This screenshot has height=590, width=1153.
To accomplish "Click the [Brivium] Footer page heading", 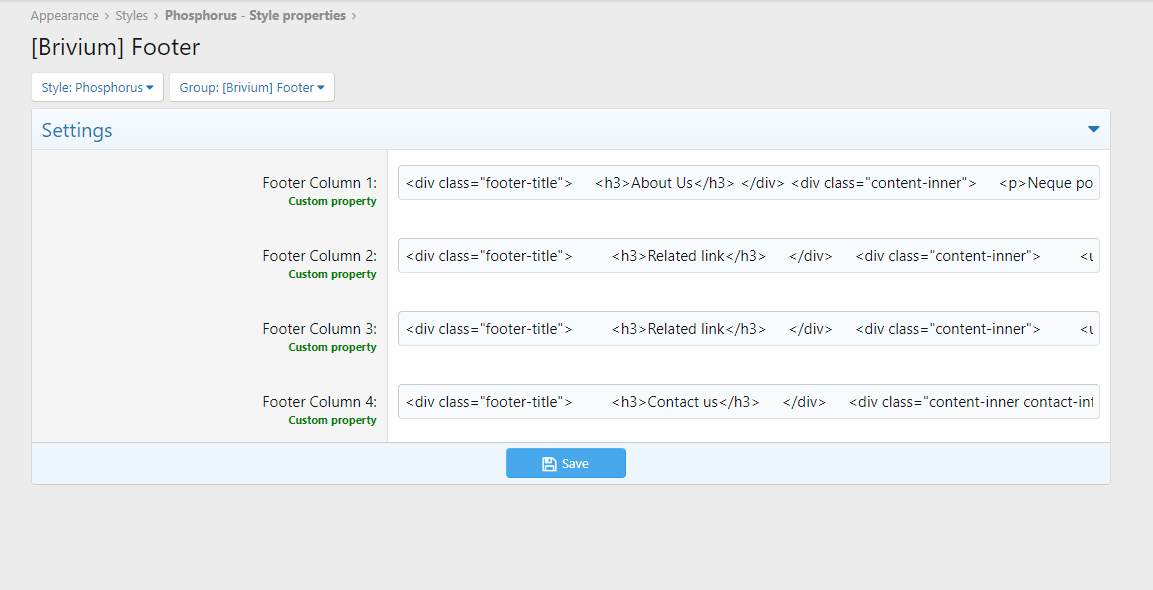I will click(x=116, y=47).
